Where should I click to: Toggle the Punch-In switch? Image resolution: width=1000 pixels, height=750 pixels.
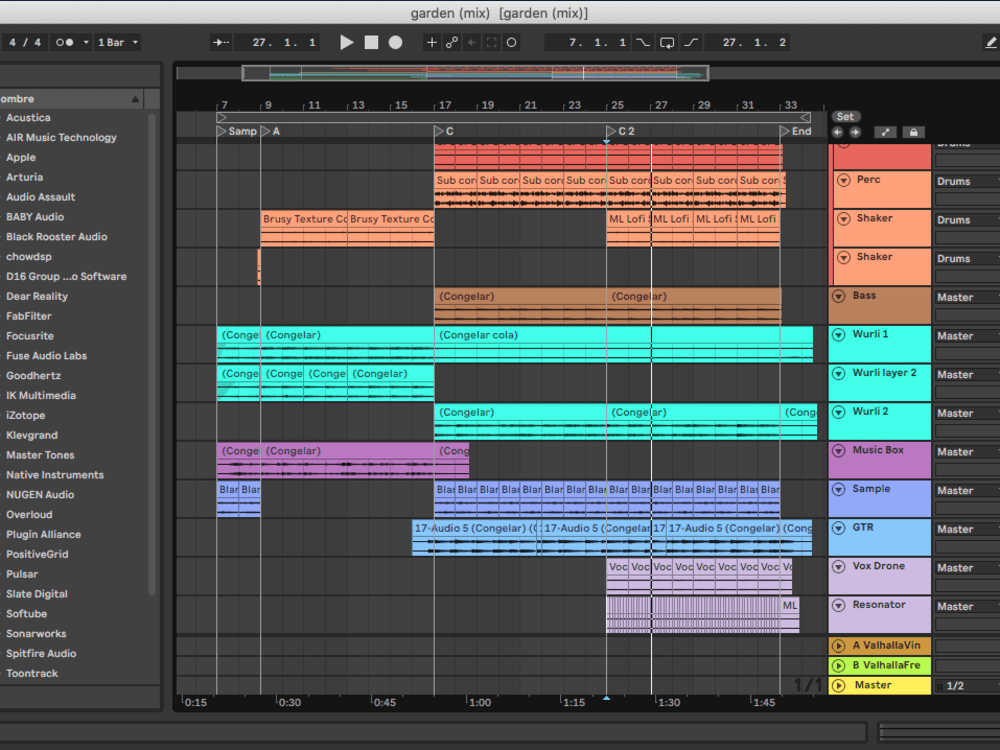(643, 42)
